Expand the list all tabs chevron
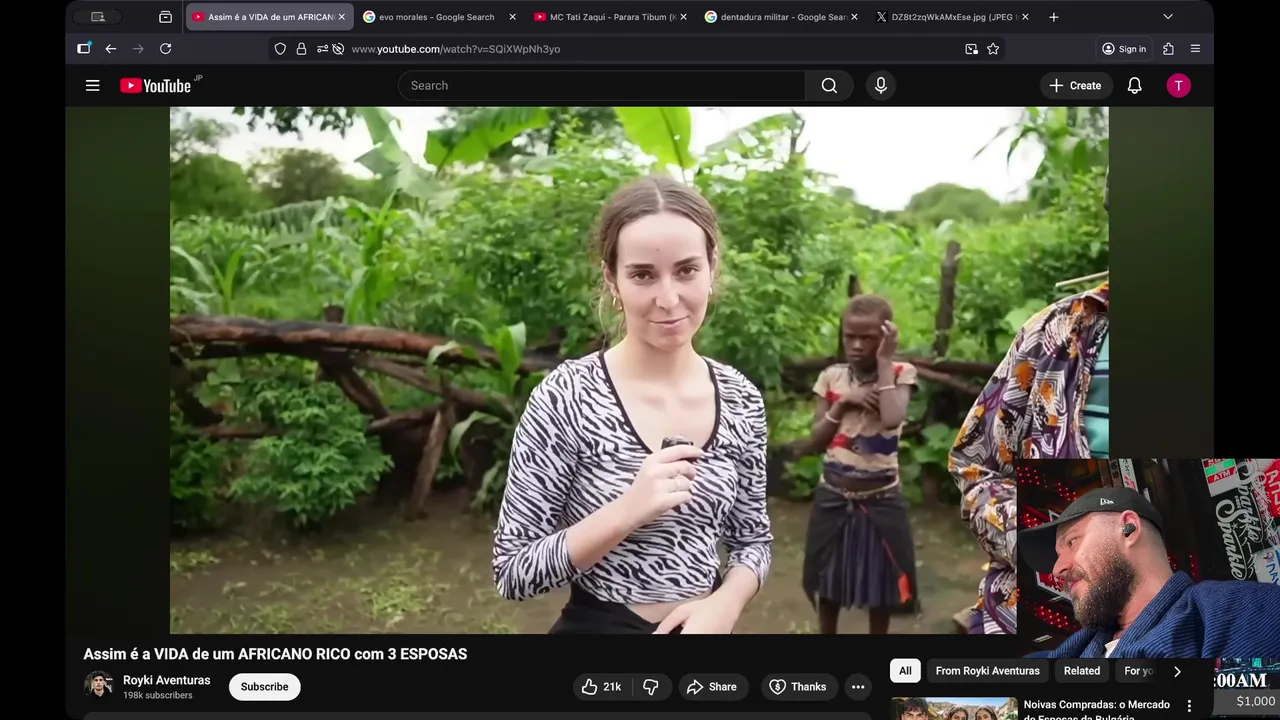1280x720 pixels. (x=1168, y=17)
